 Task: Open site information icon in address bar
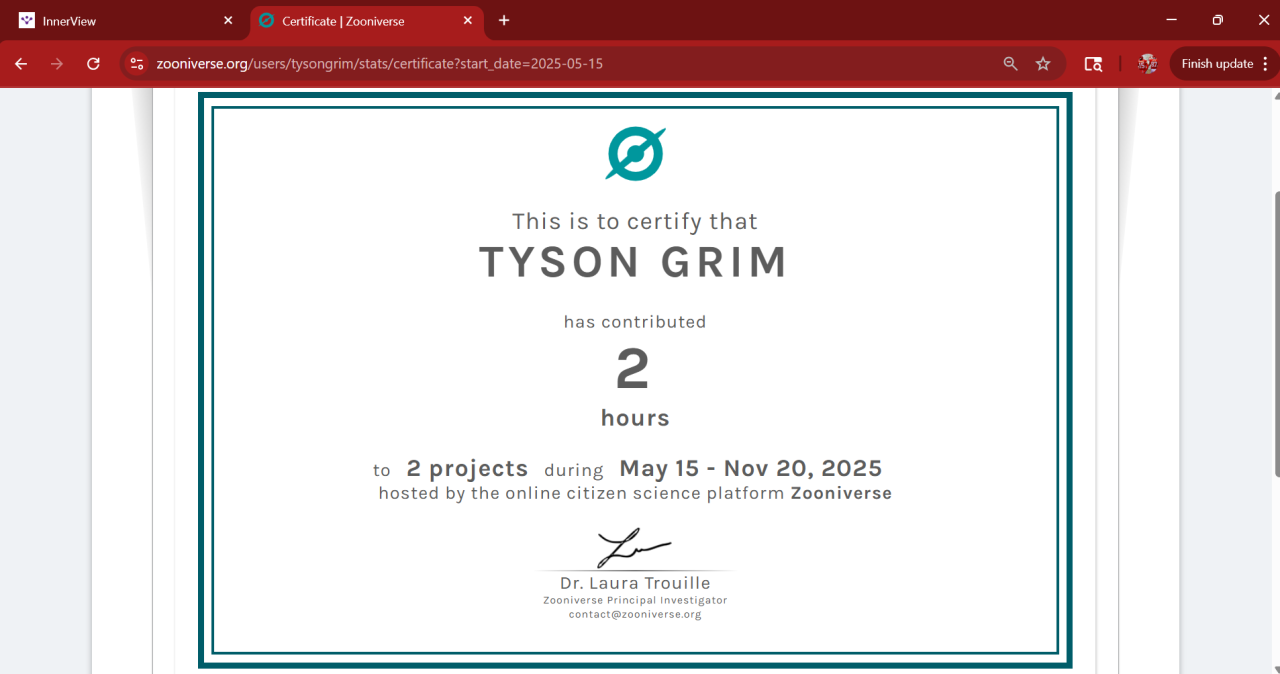(138, 64)
